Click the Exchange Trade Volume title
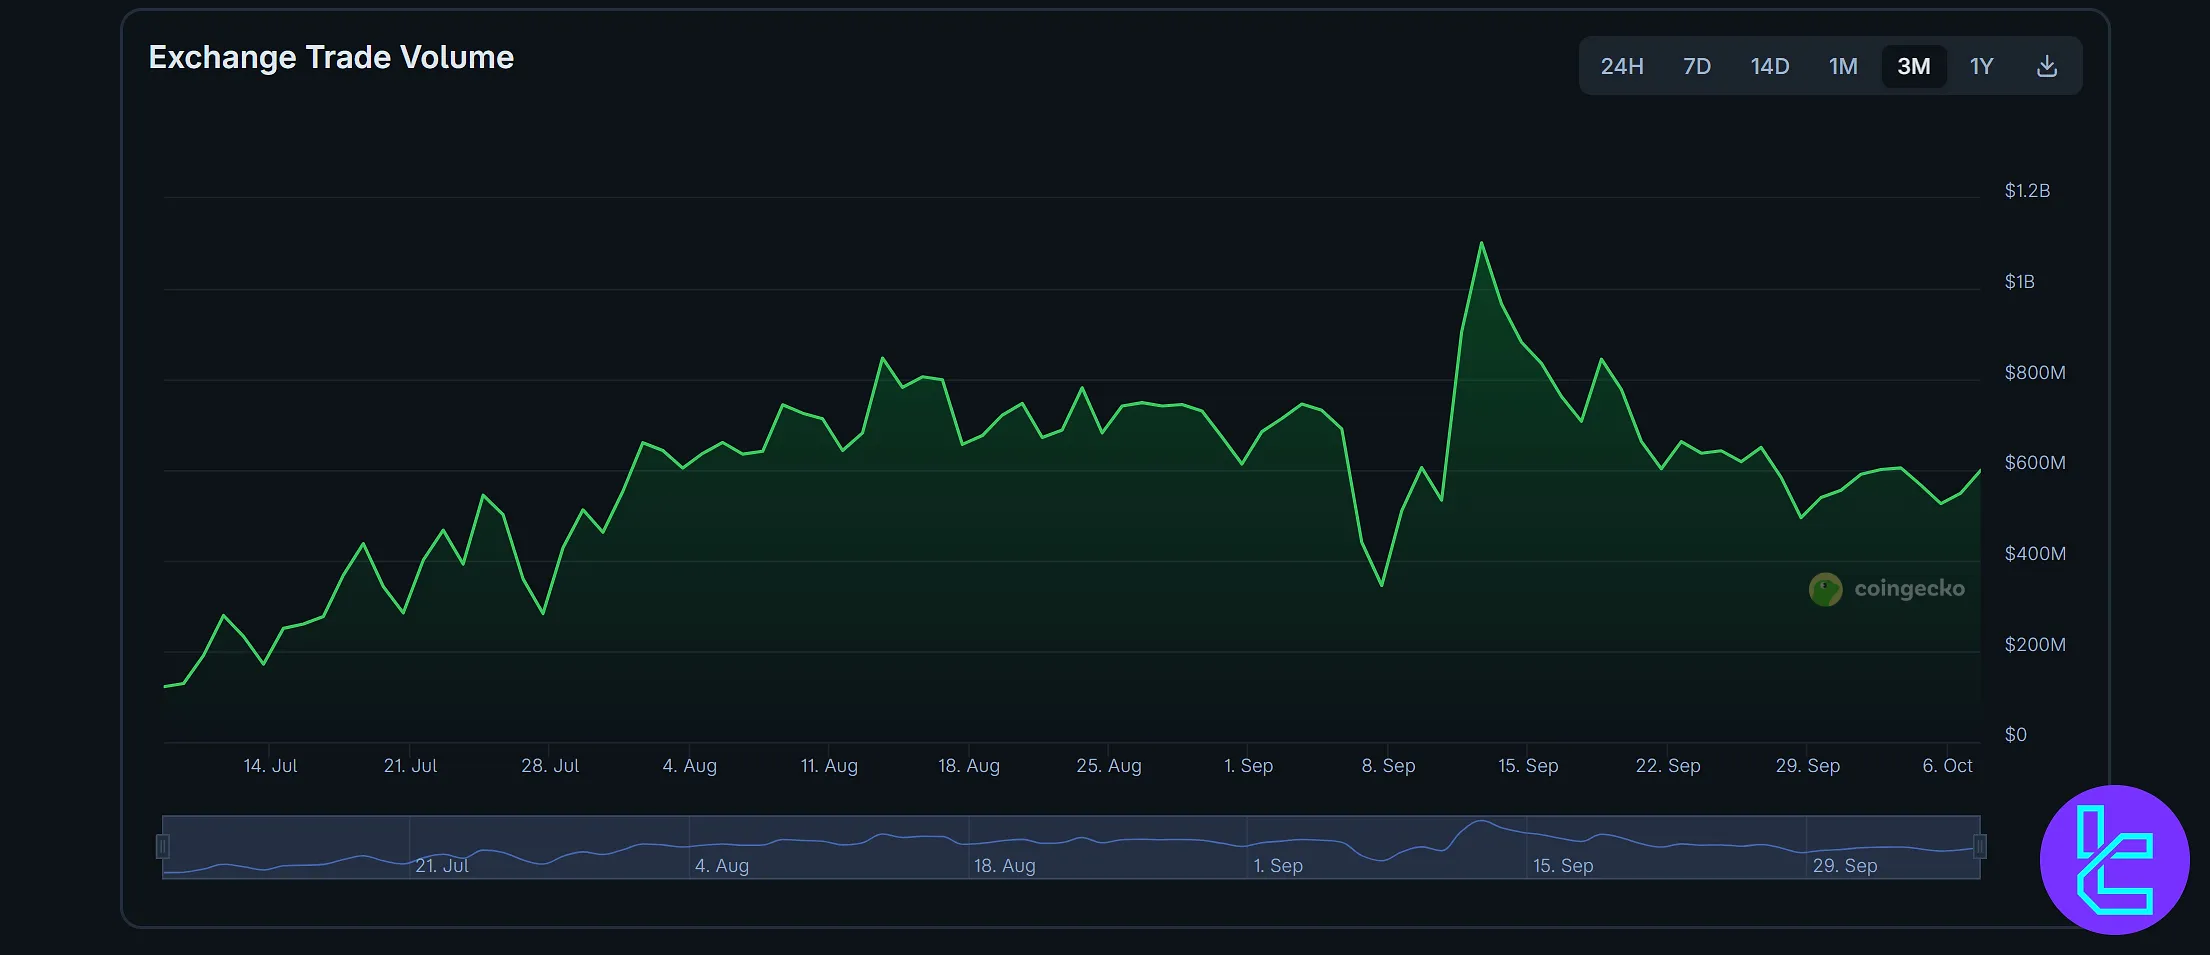The image size is (2210, 955). tap(331, 57)
